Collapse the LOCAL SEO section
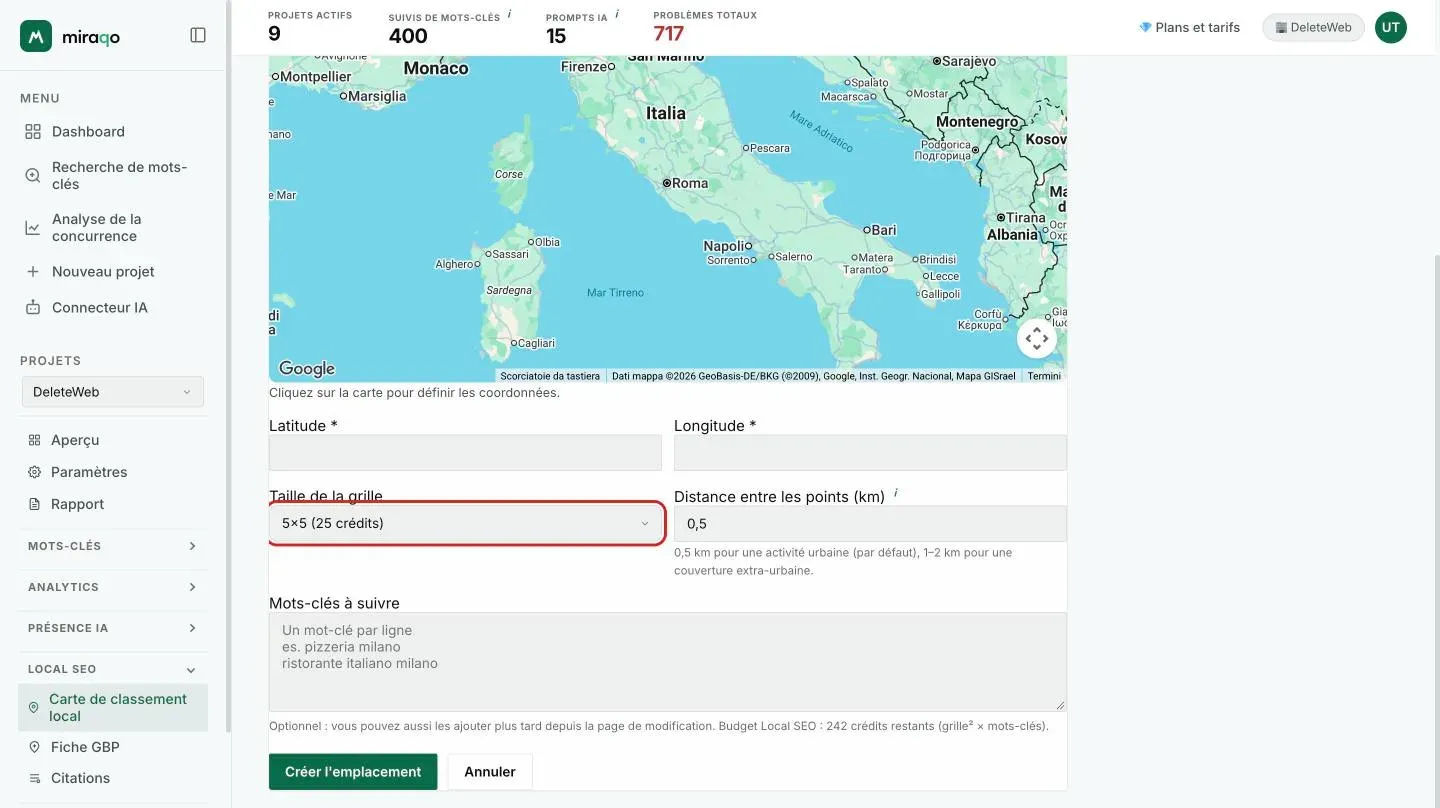 pos(113,669)
